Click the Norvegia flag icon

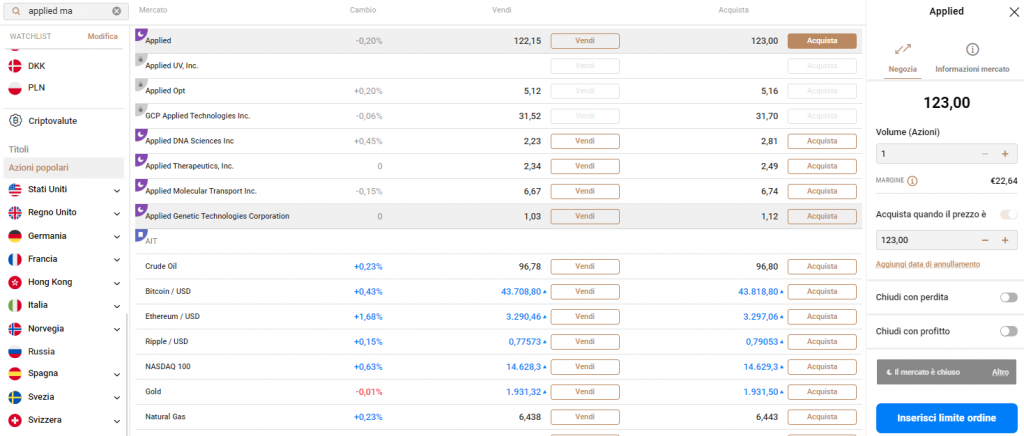click(15, 328)
